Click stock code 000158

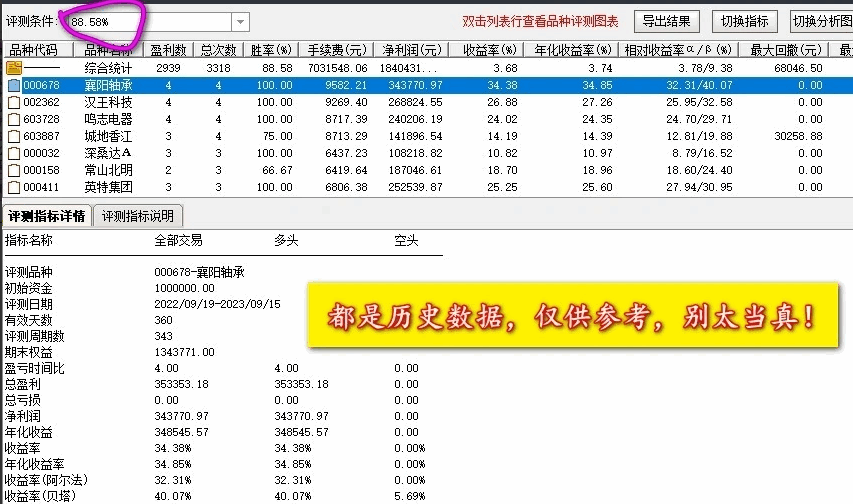[x=41, y=170]
